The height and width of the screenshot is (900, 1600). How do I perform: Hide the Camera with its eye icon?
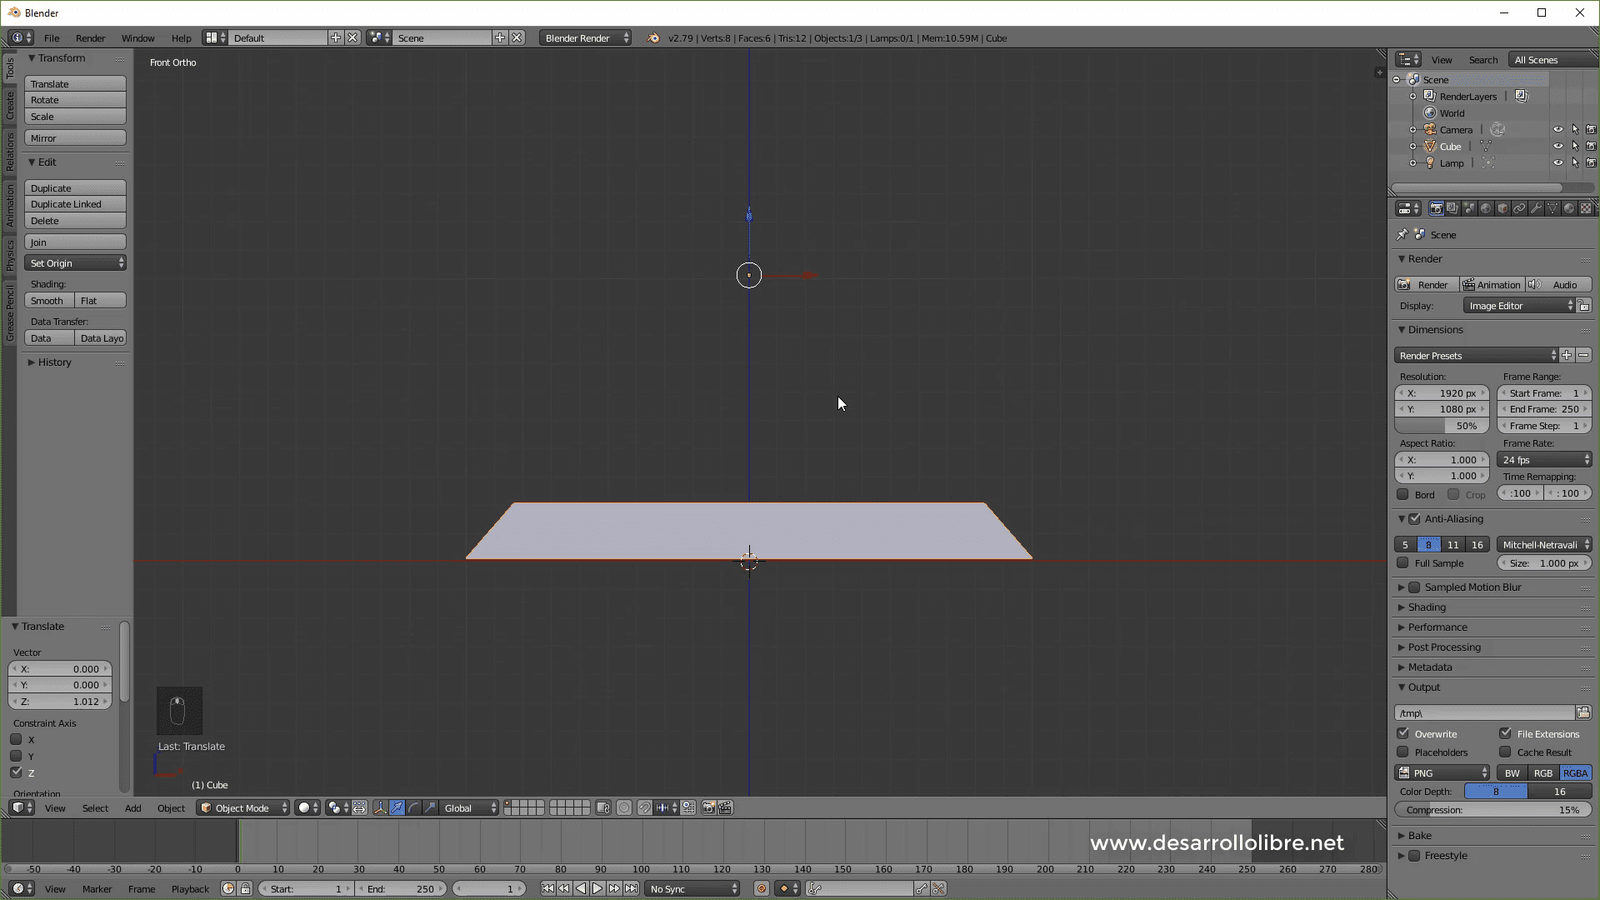coord(1558,129)
